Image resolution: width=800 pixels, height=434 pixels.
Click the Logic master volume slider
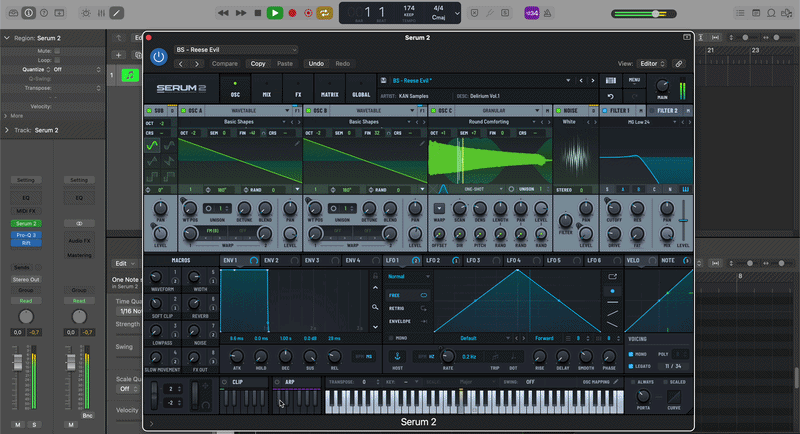644,14
